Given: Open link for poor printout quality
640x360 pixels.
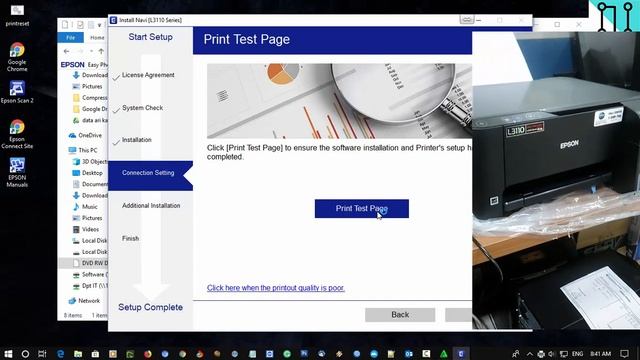Looking at the screenshot, I should (x=276, y=288).
